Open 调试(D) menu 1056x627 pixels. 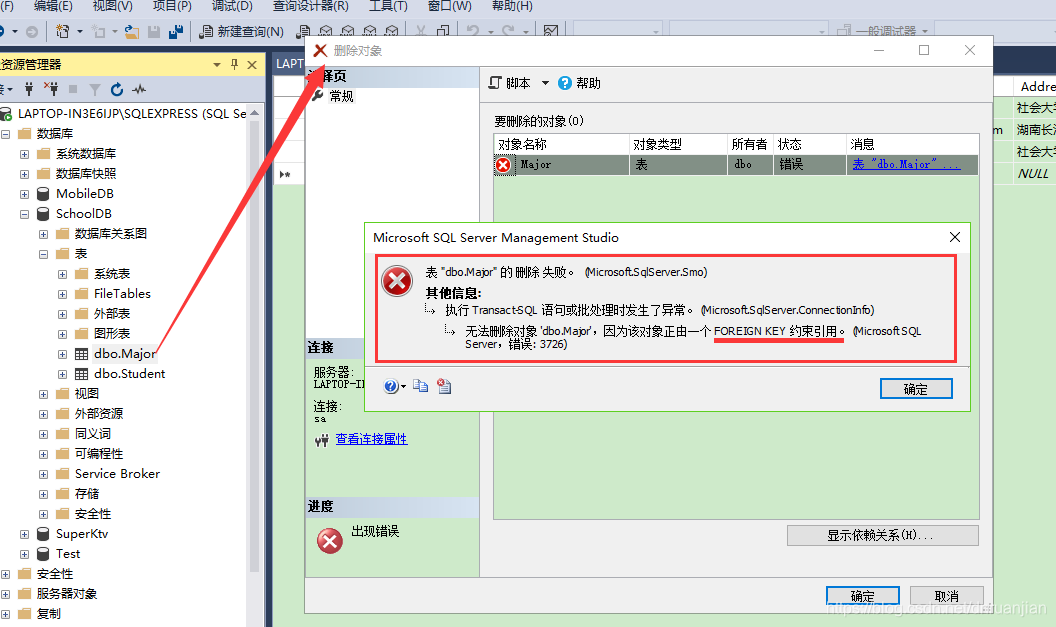(232, 6)
